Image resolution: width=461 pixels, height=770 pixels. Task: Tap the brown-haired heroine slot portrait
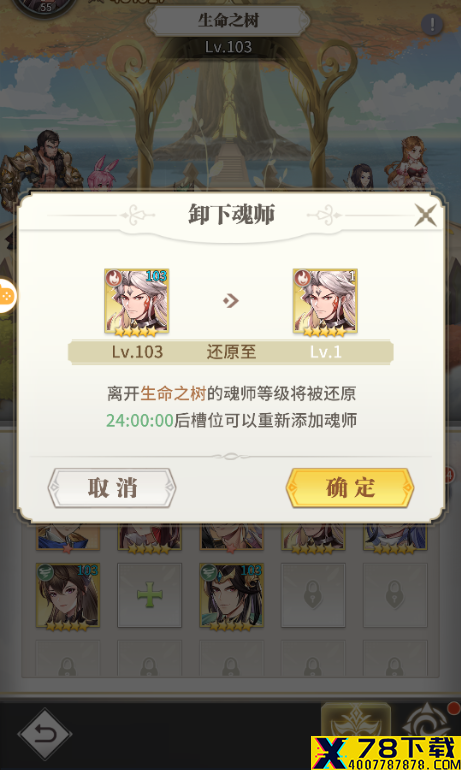[x=68, y=595]
